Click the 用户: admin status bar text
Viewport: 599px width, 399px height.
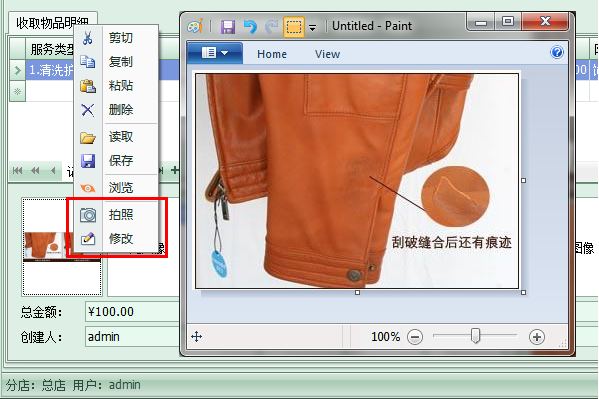[106, 385]
